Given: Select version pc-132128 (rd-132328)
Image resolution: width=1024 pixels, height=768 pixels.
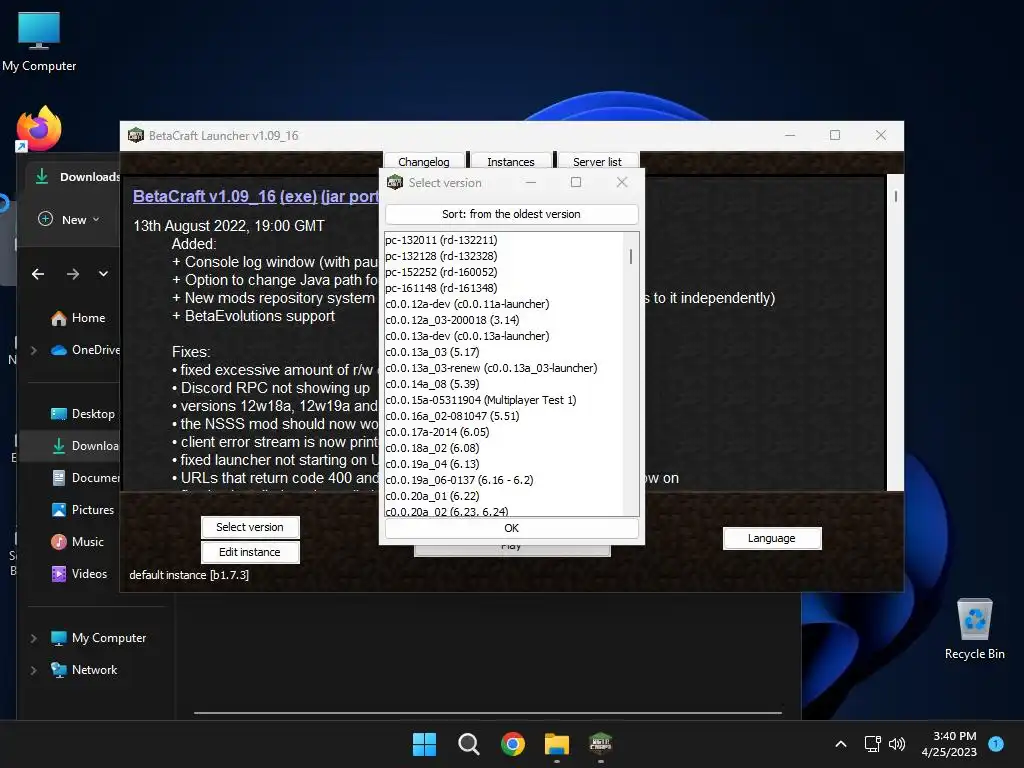Looking at the screenshot, I should click(504, 256).
